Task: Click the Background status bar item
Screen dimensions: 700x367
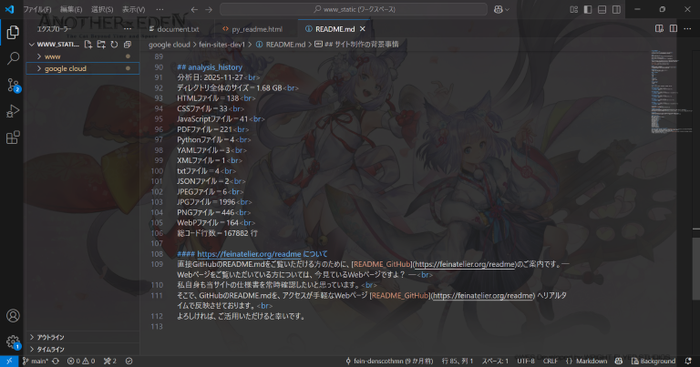Action: pos(653,361)
